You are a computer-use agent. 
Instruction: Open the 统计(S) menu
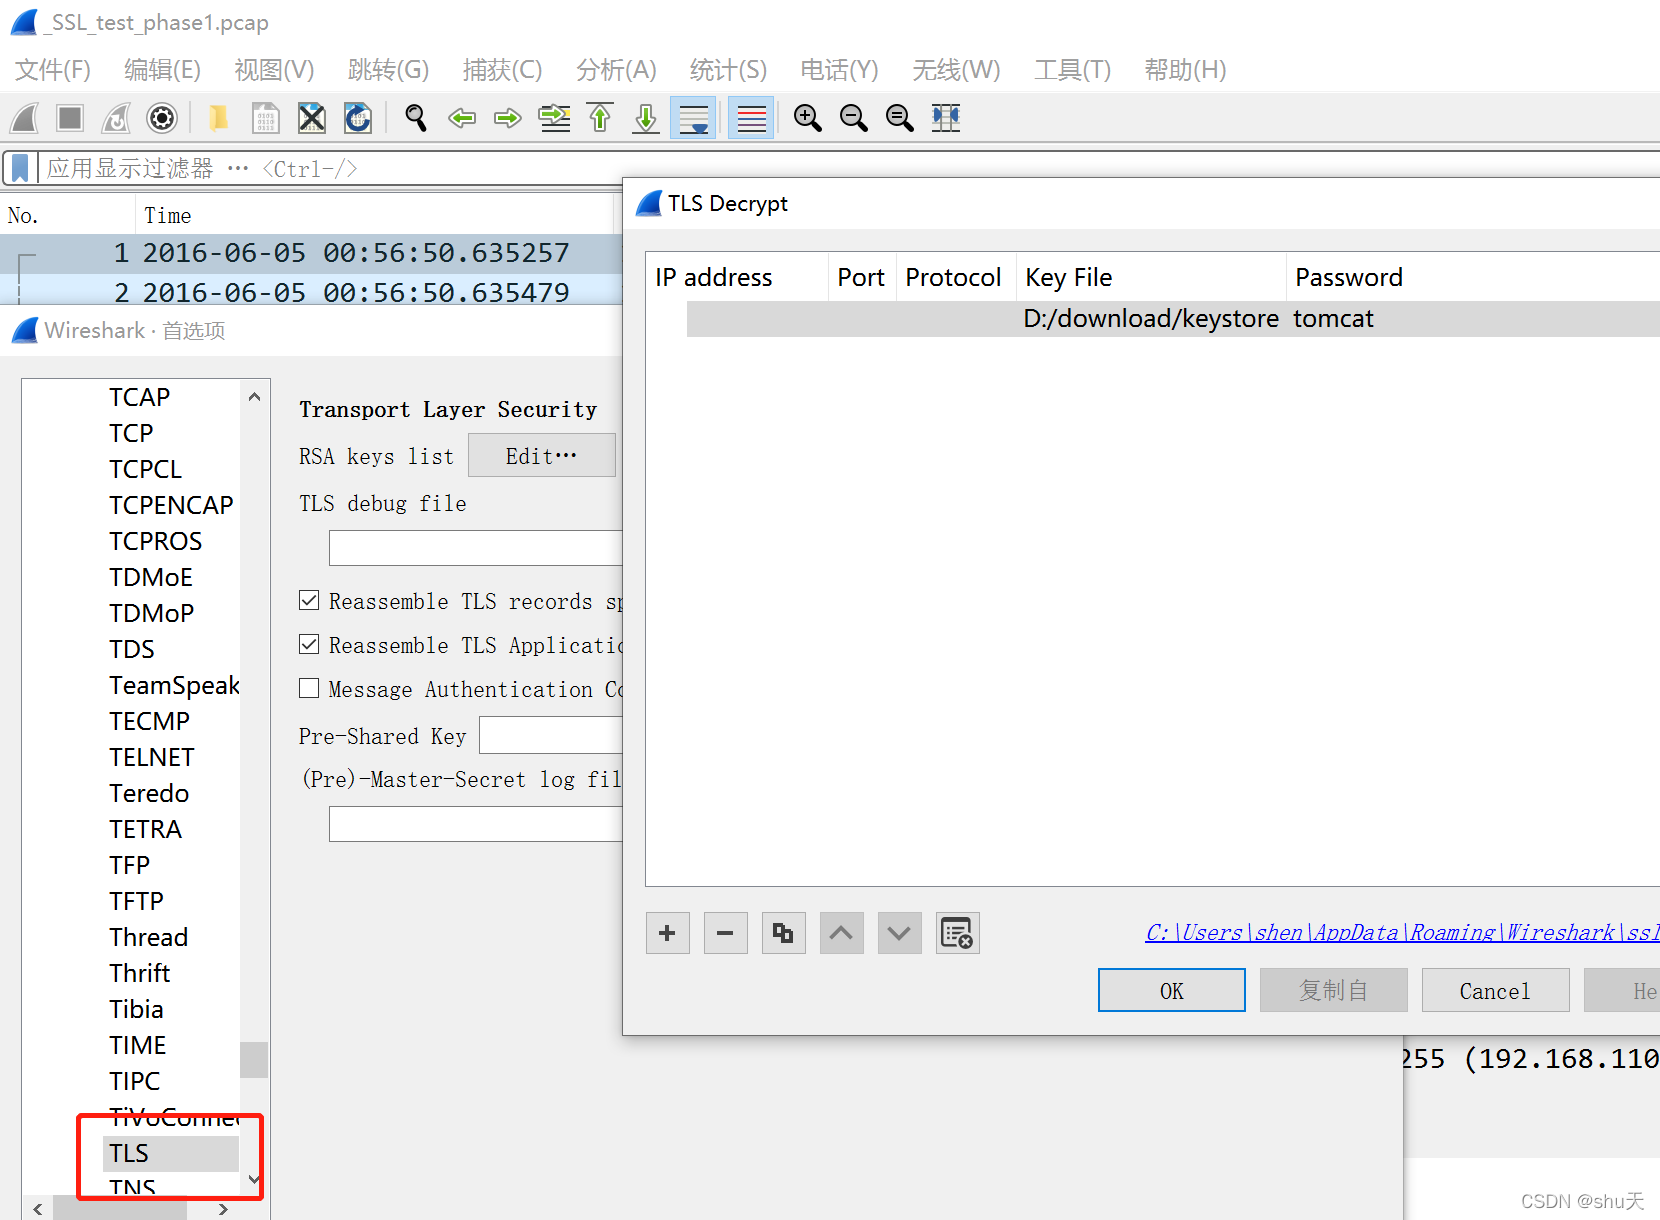tap(728, 70)
